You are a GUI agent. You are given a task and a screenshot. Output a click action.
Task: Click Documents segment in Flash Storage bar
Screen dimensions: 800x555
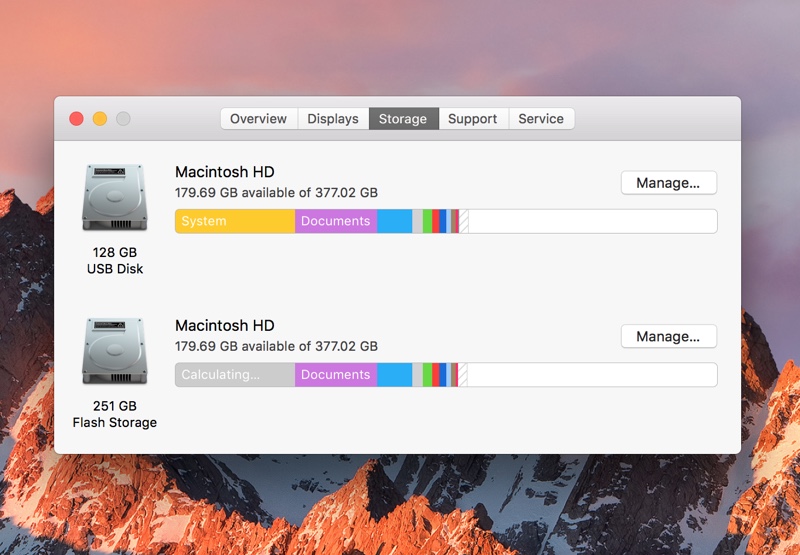(336, 375)
